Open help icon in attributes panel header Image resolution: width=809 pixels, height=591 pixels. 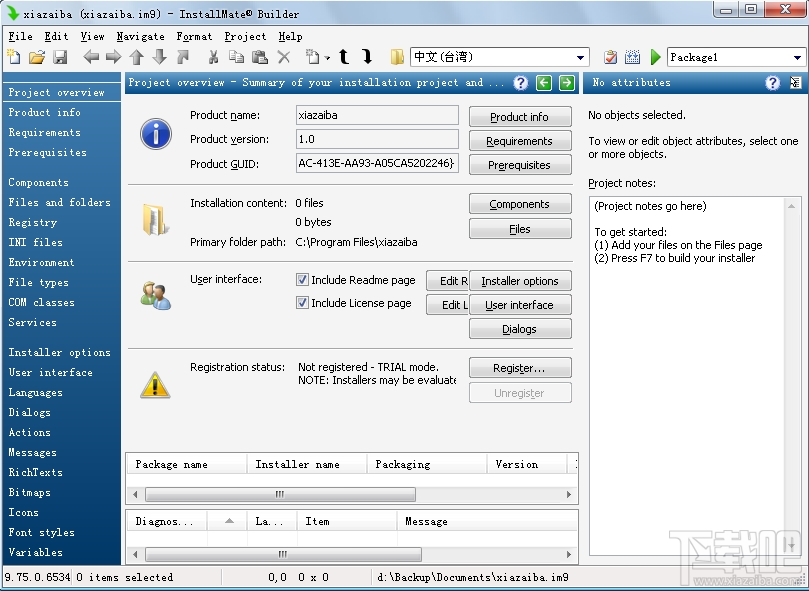click(772, 83)
